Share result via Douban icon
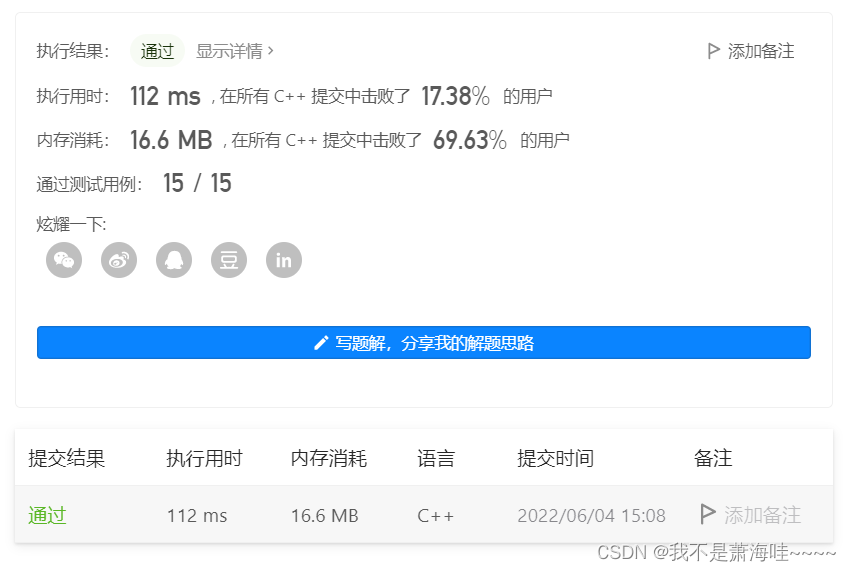Viewport: 851px width, 572px height. point(229,260)
